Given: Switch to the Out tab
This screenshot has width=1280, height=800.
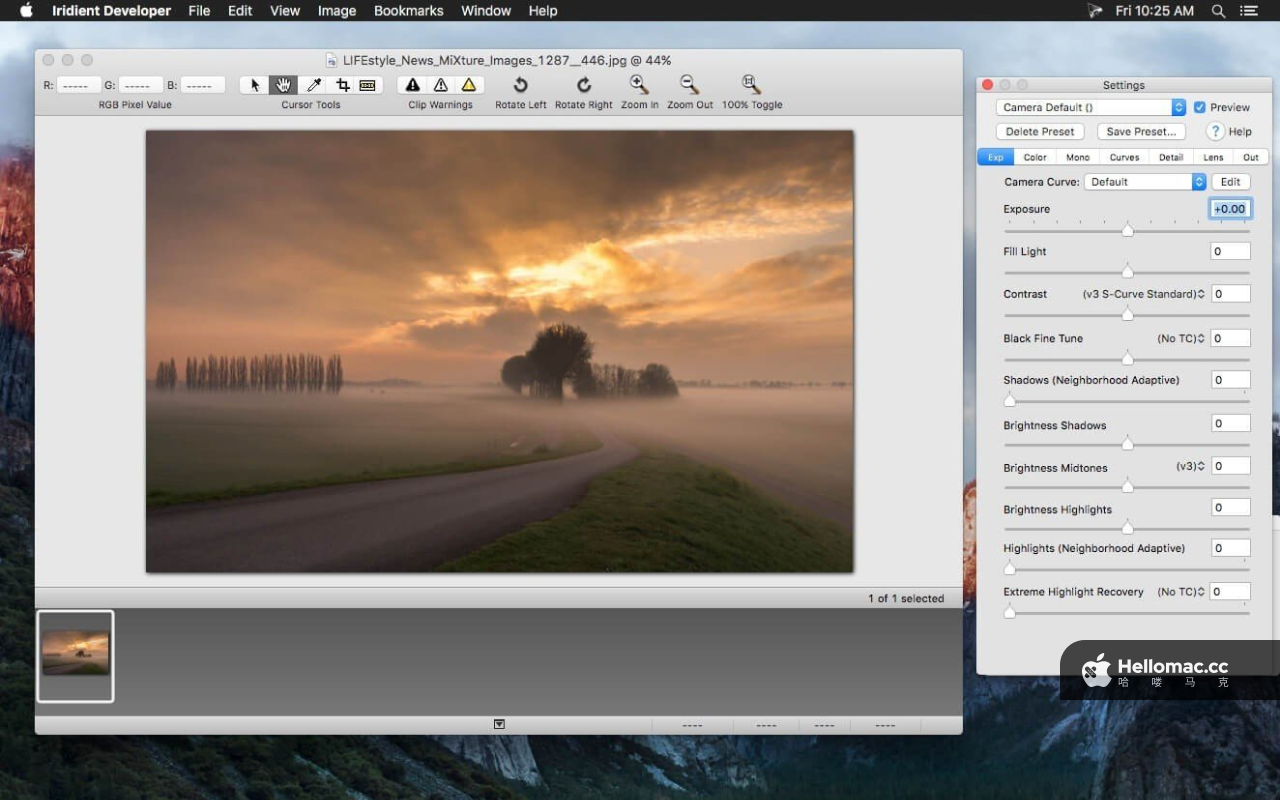Looking at the screenshot, I should tap(1251, 157).
